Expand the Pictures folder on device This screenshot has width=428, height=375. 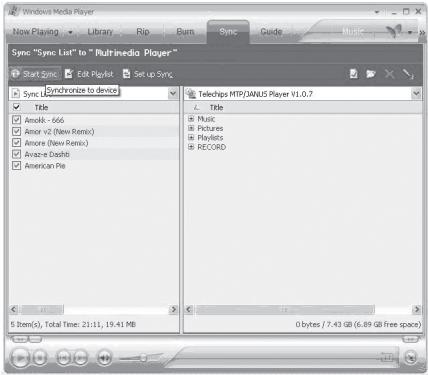pyautogui.click(x=191, y=128)
